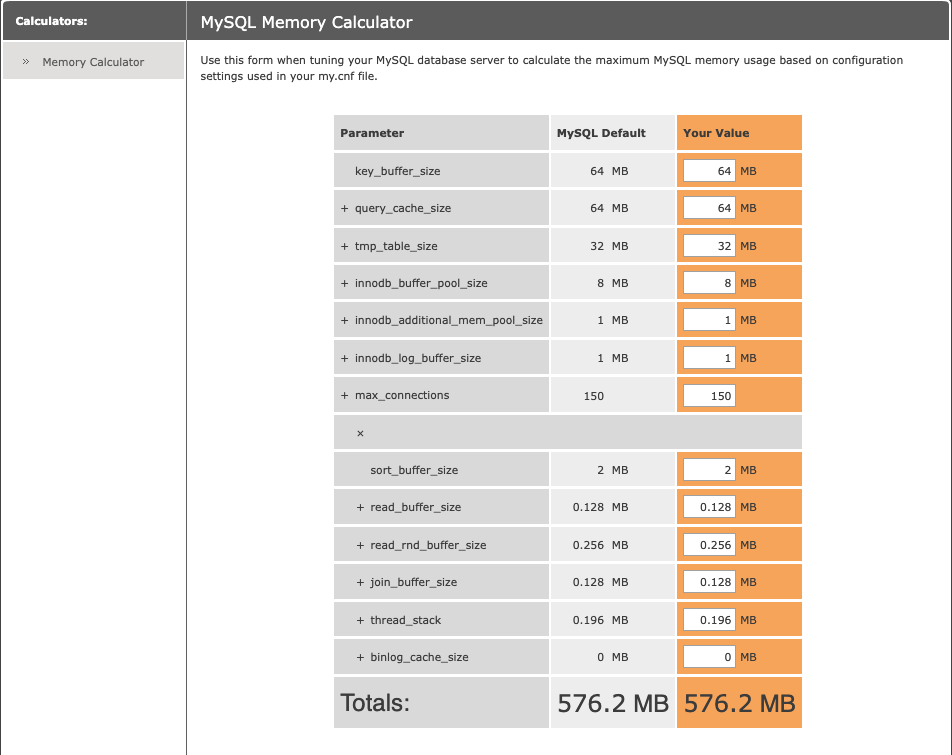This screenshot has height=755, width=952.
Task: Select the join_buffer_size value box
Action: click(x=709, y=582)
